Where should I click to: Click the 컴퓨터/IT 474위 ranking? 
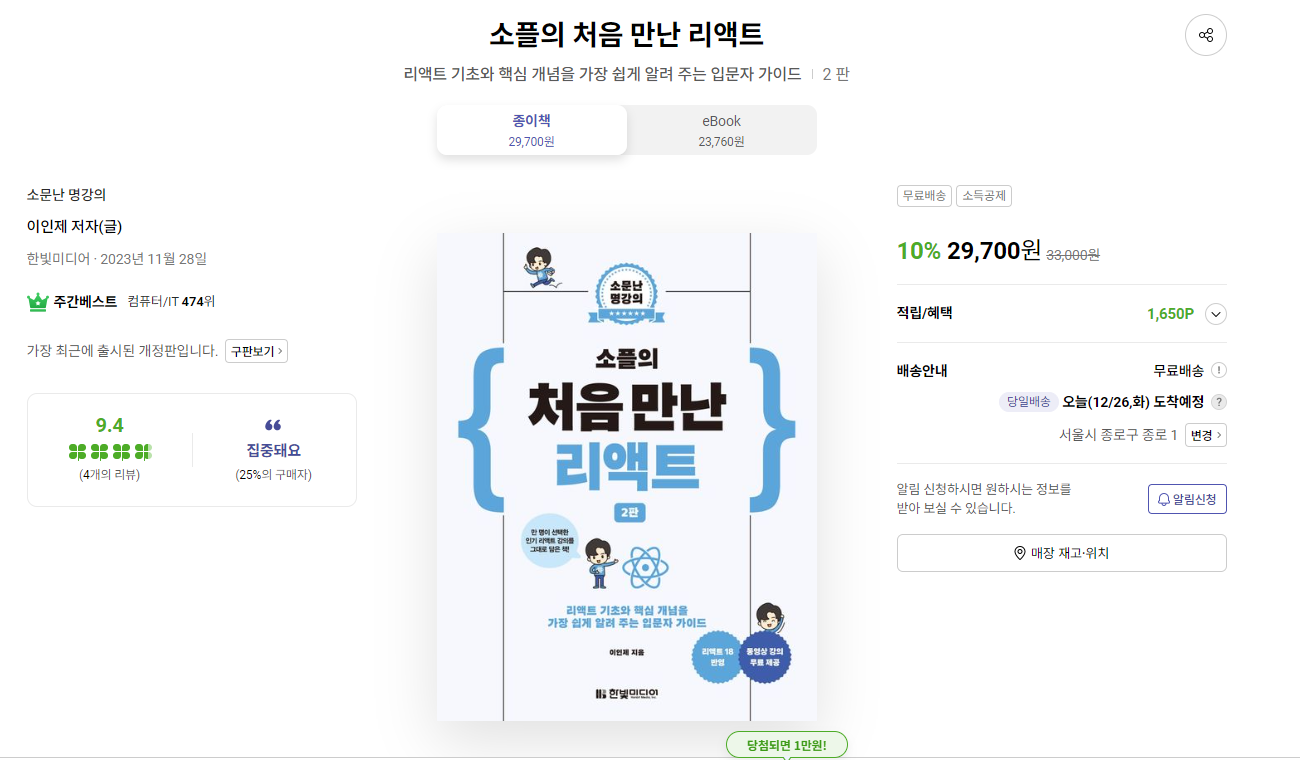tap(171, 301)
